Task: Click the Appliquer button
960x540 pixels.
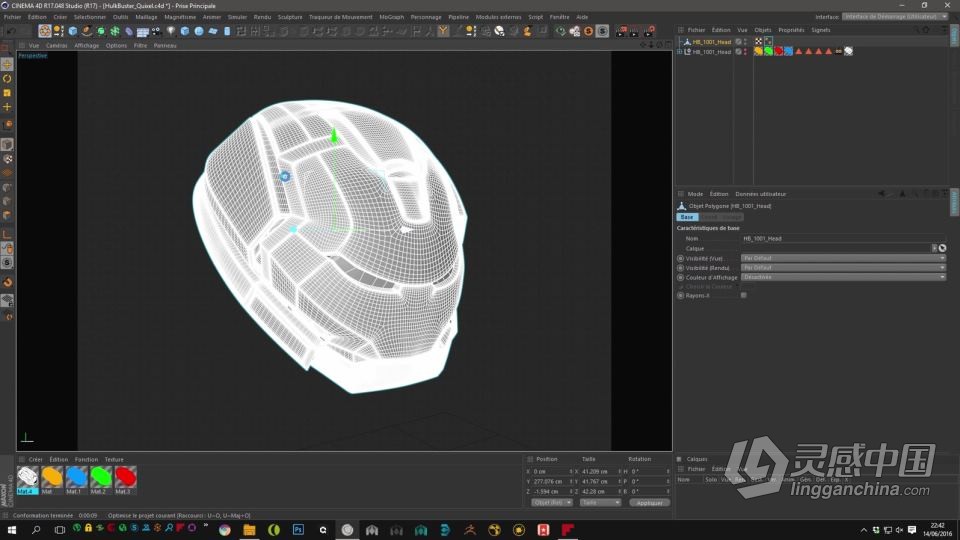Action: (650, 503)
